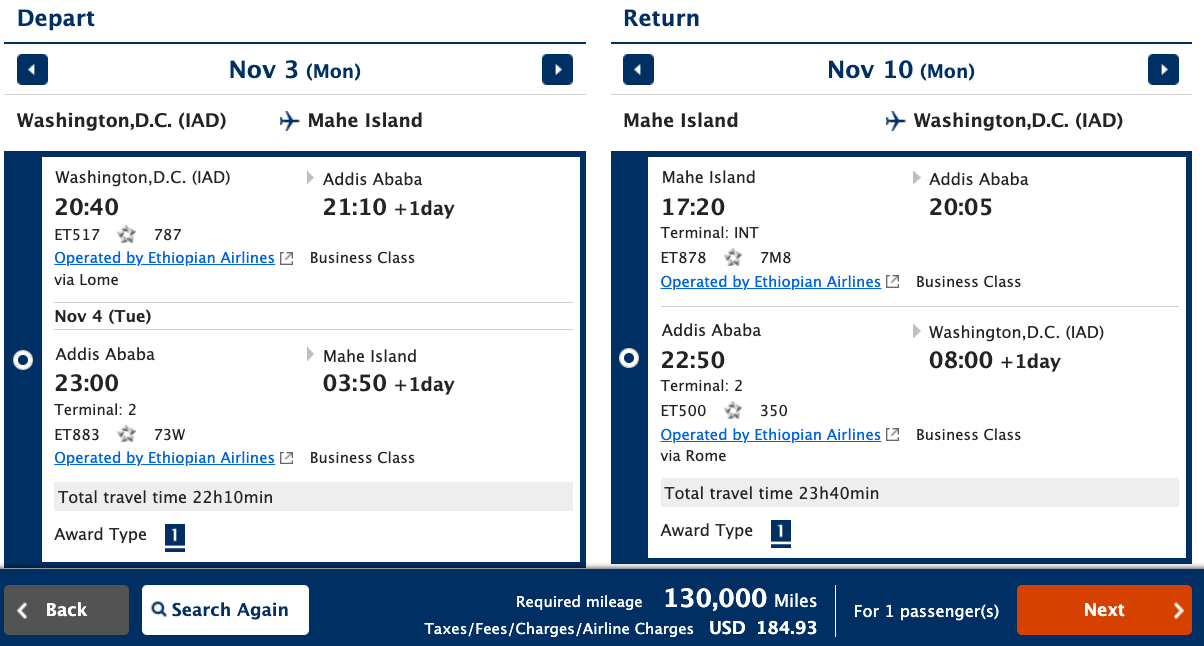Click the Back button
Image resolution: width=1204 pixels, height=646 pixels.
(66, 610)
